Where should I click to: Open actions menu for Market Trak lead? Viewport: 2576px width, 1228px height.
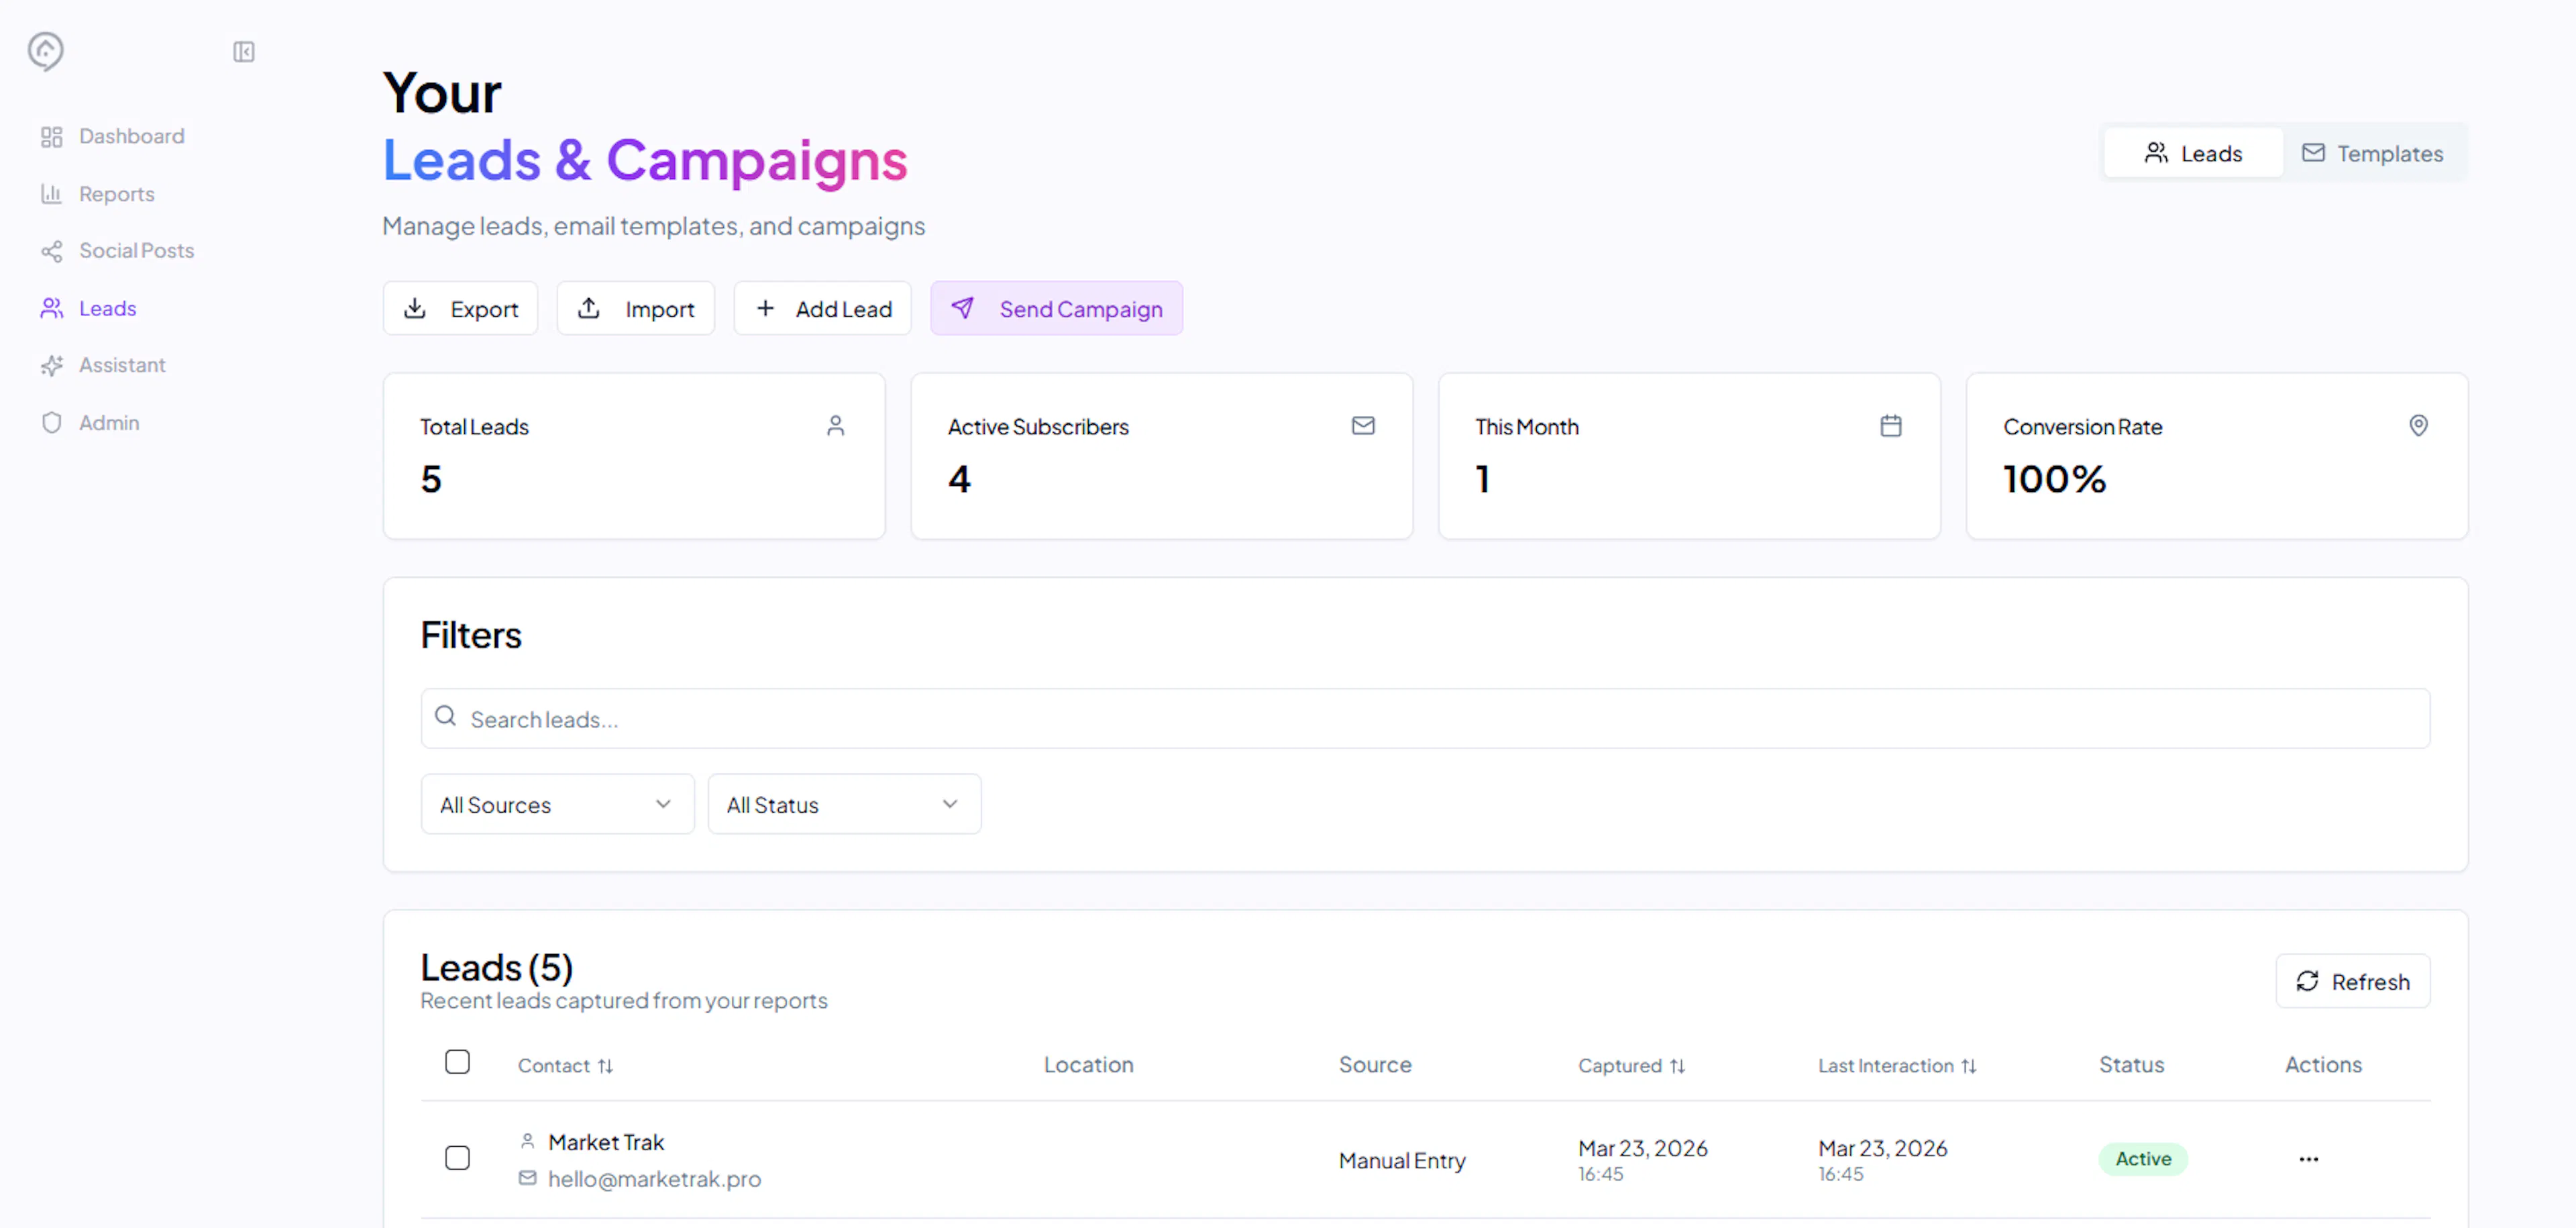tap(2308, 1159)
